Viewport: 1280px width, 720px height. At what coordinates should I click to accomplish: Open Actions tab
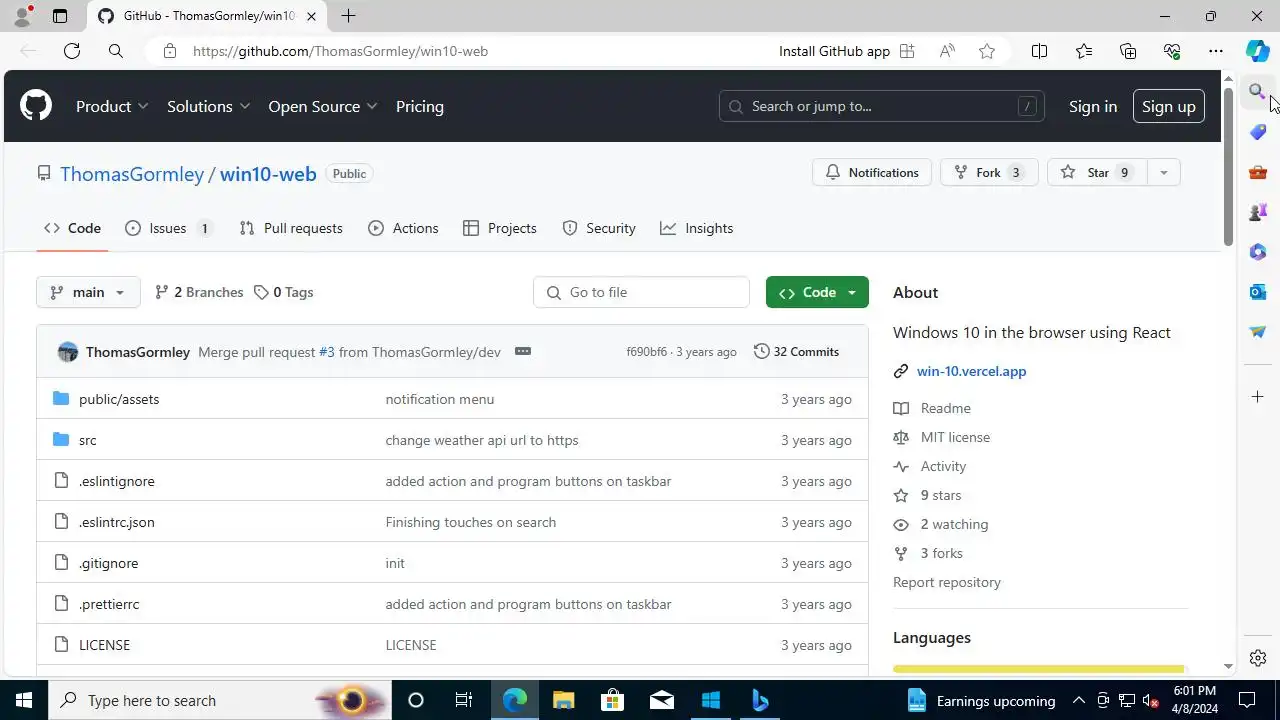[x=403, y=228]
